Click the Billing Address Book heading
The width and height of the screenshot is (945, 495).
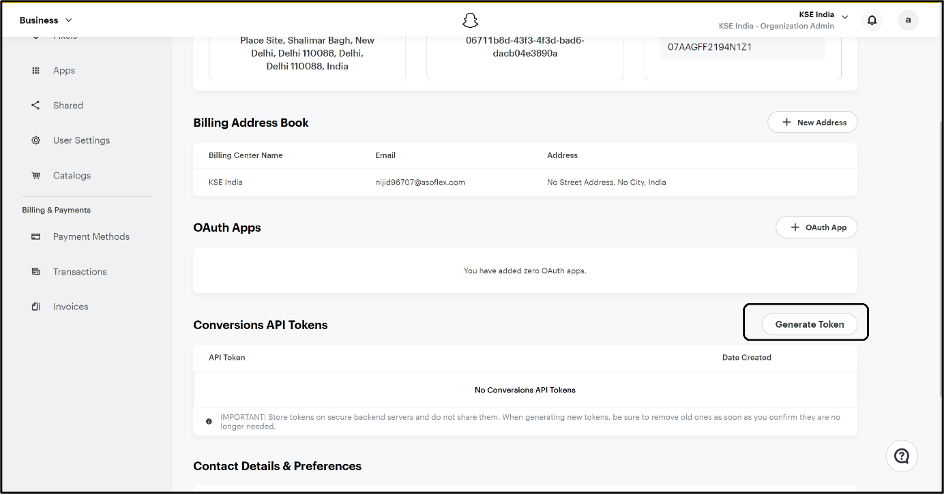click(251, 123)
